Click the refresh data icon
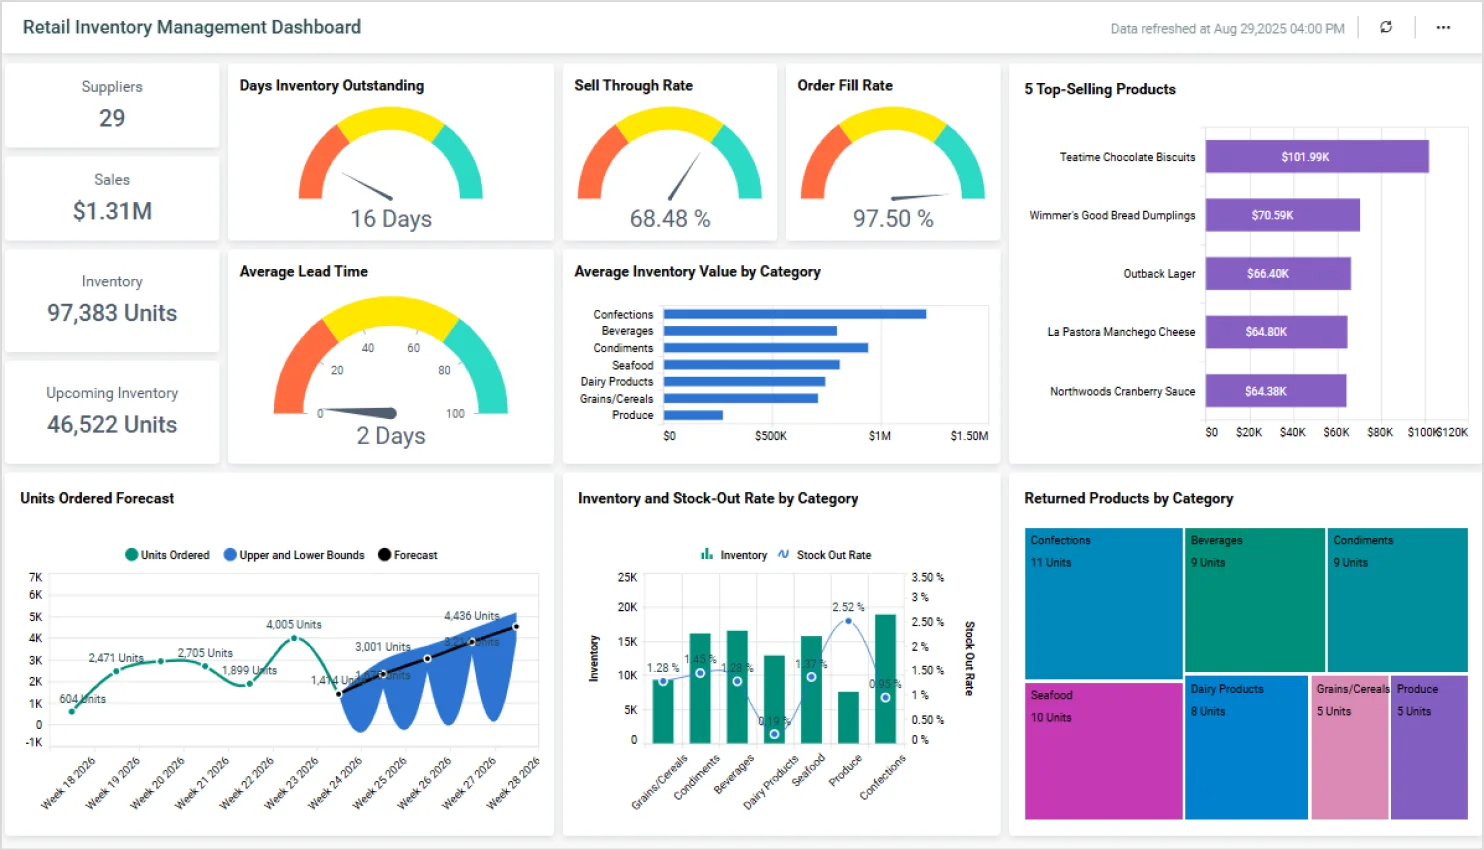Viewport: 1484px width, 850px height. [x=1386, y=27]
